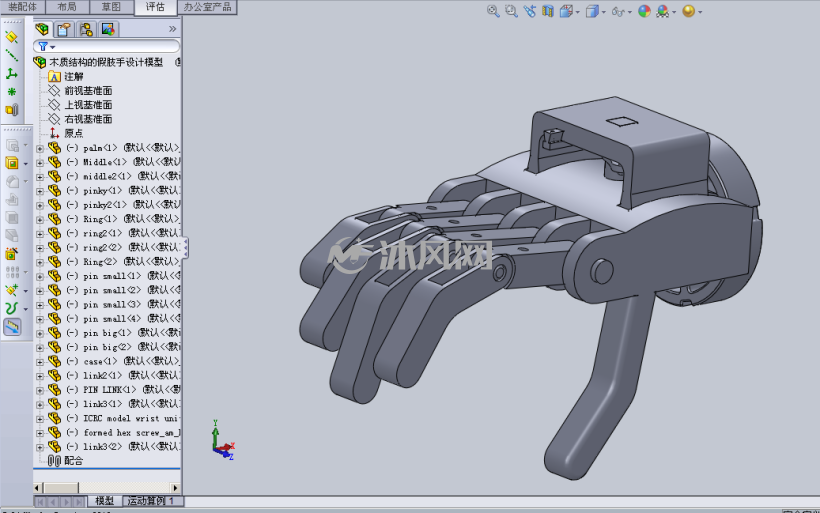The image size is (820, 513).
Task: Click the yellow square feature toolbar icon
Action: point(12,163)
